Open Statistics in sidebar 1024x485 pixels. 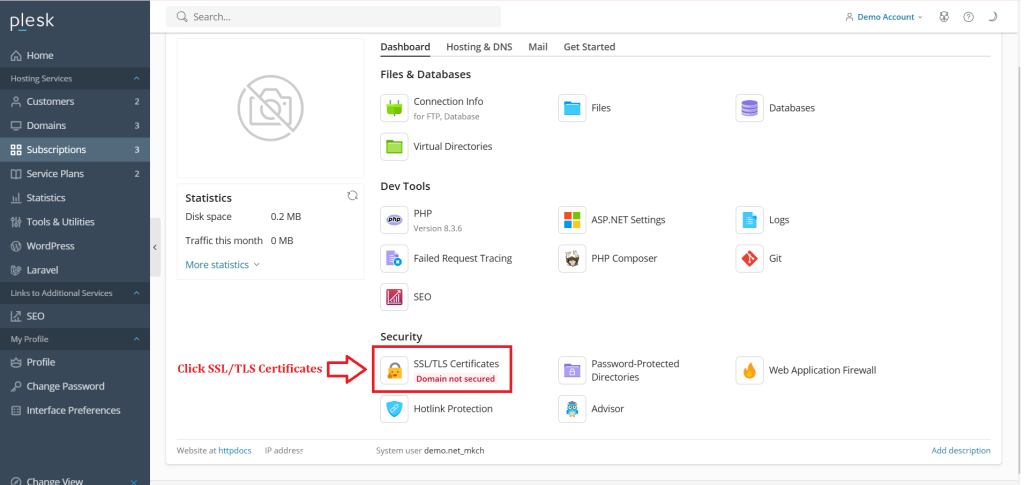click(x=75, y=198)
